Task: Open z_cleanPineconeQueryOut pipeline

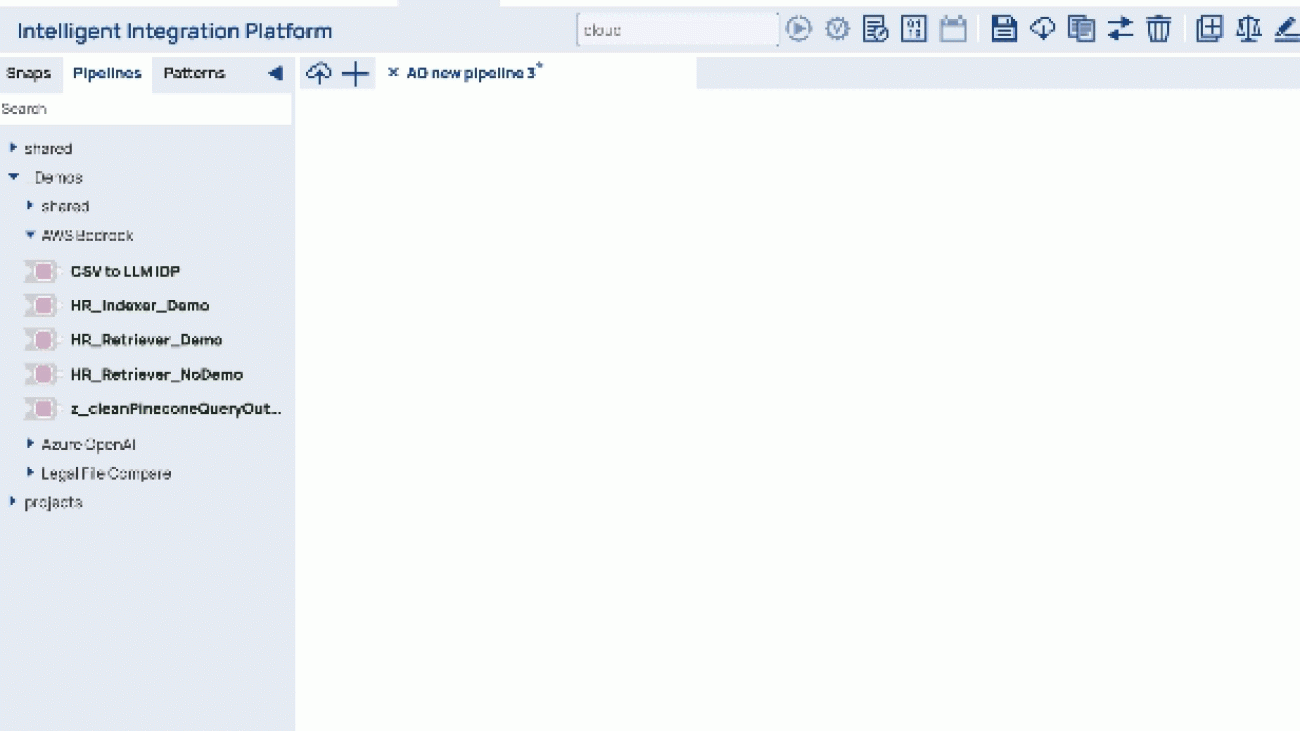Action: (x=177, y=409)
